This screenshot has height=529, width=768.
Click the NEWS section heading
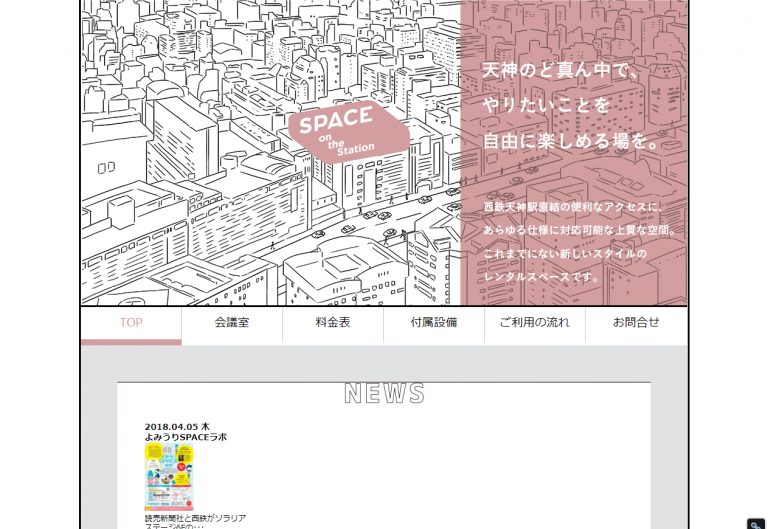coord(384,393)
